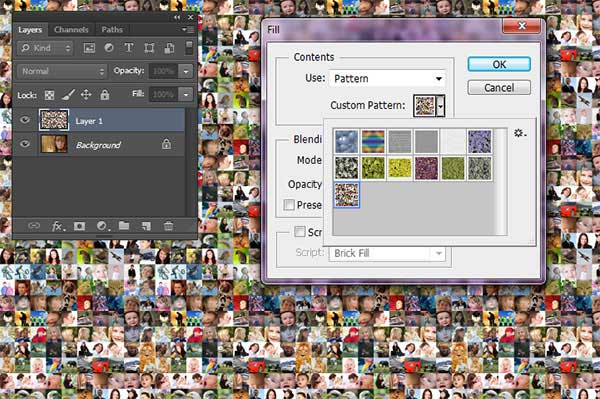The height and width of the screenshot is (399, 600).
Task: Hide Layer 1 with its eye icon
Action: (x=25, y=120)
